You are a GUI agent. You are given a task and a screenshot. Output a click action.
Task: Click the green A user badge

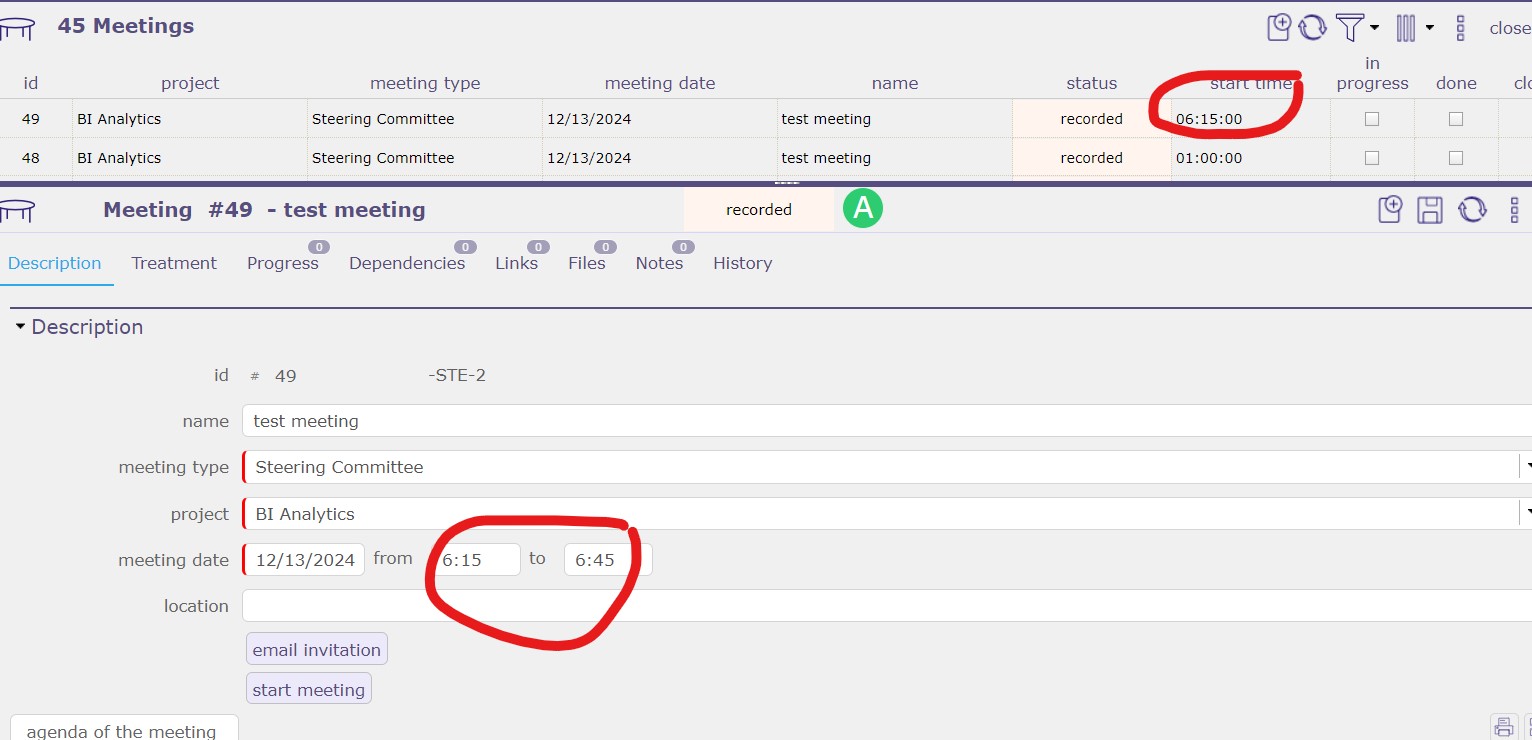pyautogui.click(x=862, y=209)
